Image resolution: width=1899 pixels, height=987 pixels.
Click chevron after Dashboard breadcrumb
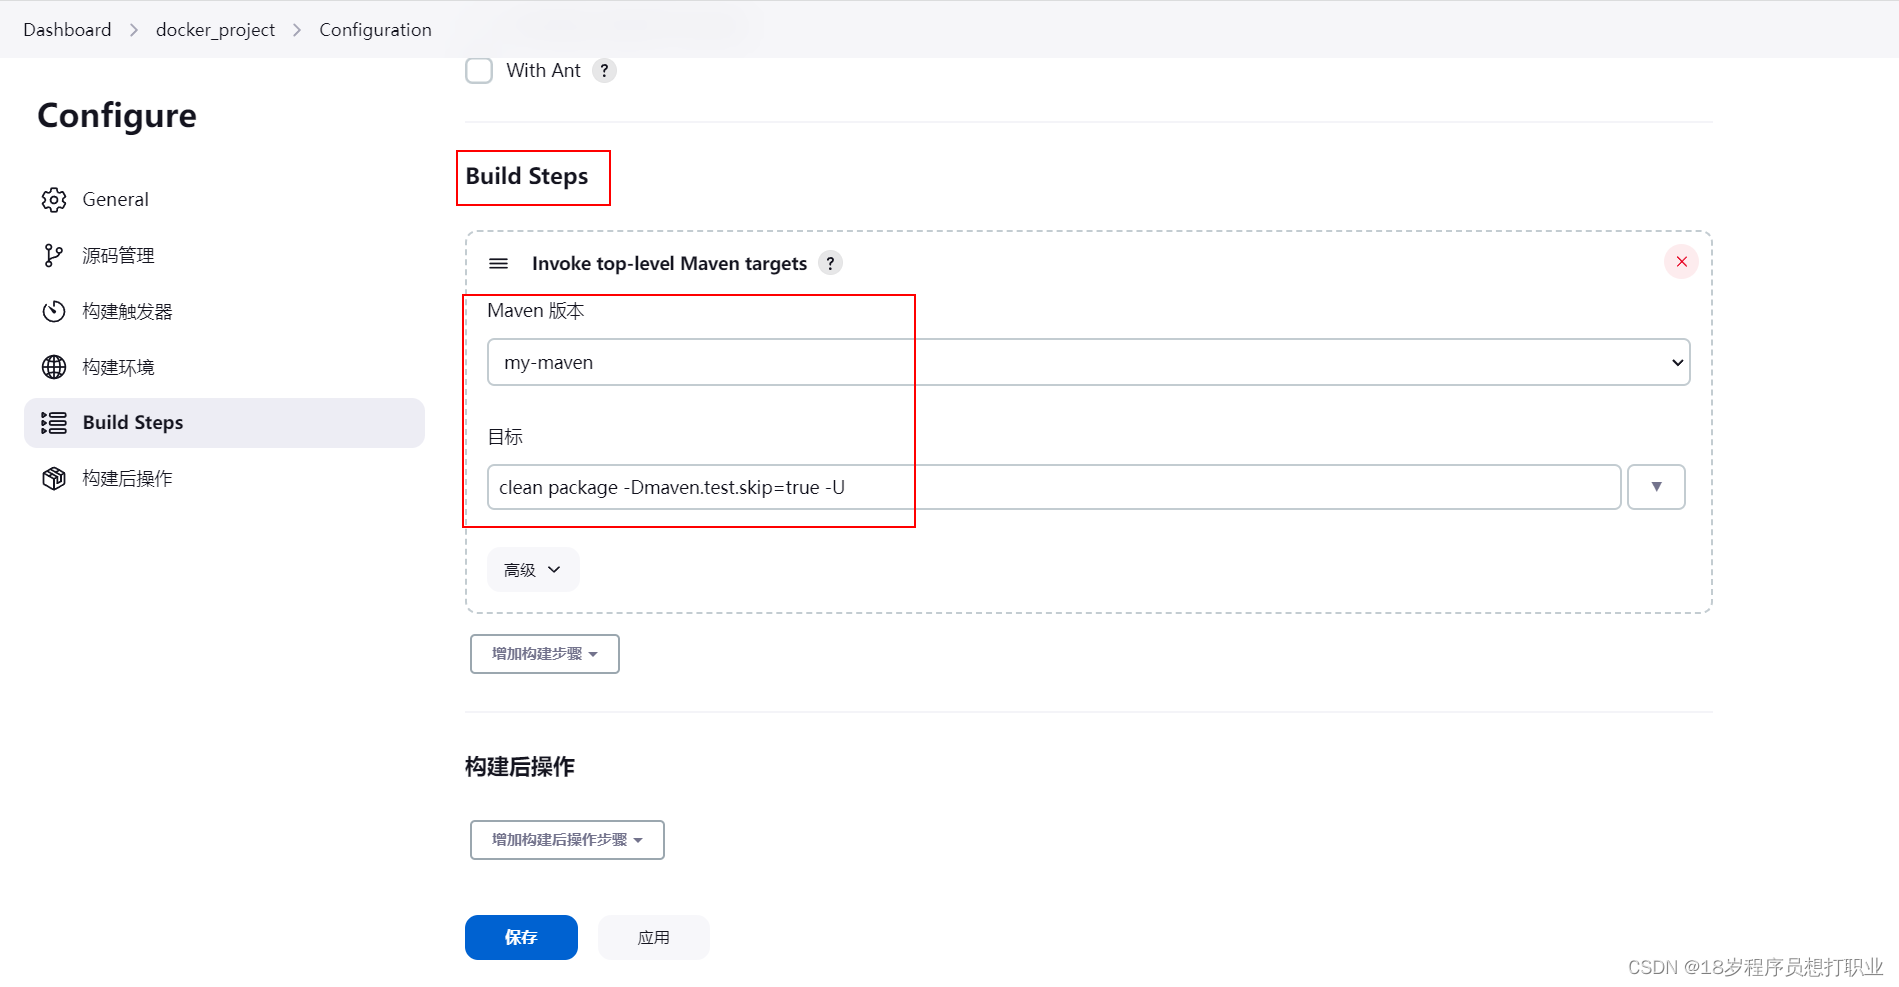click(x=134, y=30)
